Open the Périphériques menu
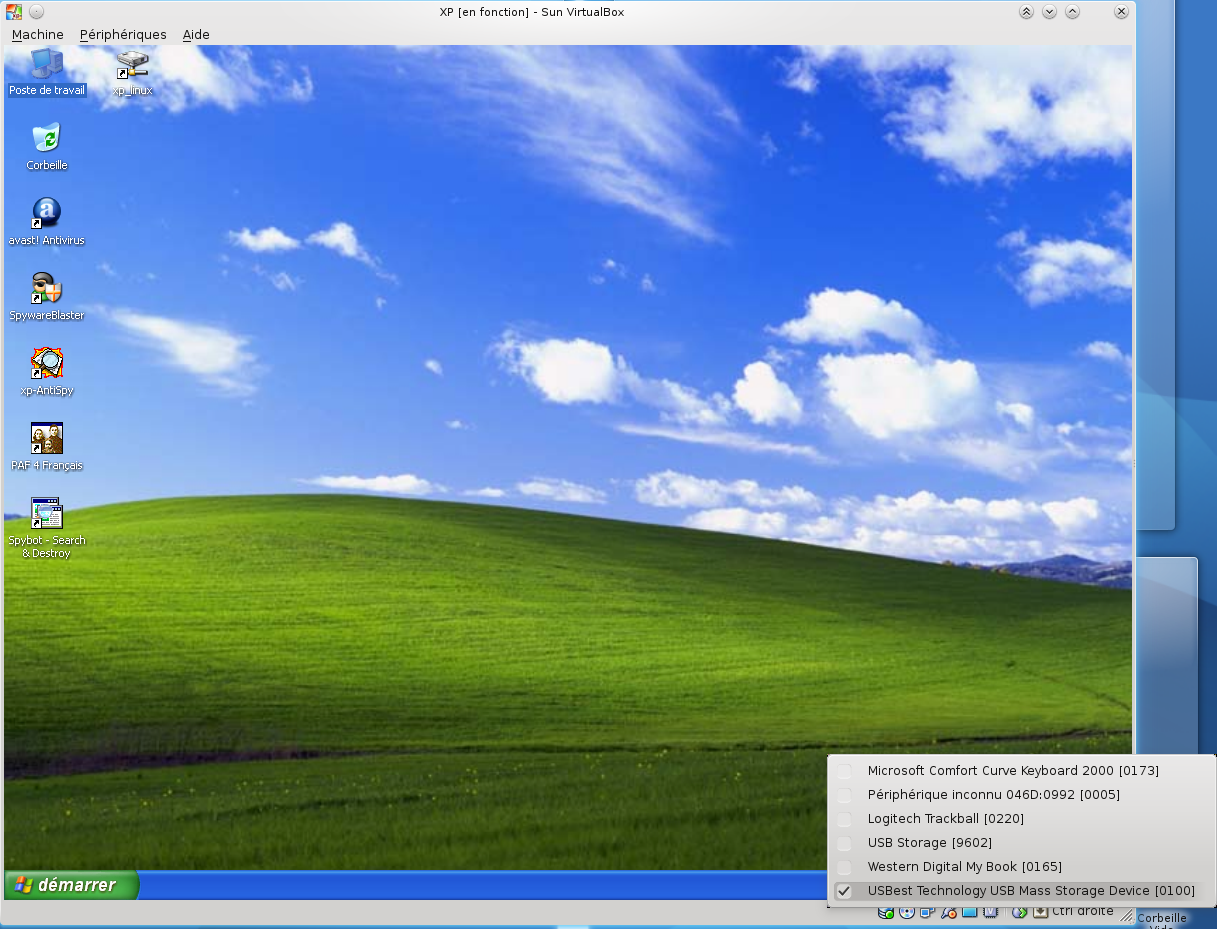The height and width of the screenshot is (929, 1217). tap(123, 34)
